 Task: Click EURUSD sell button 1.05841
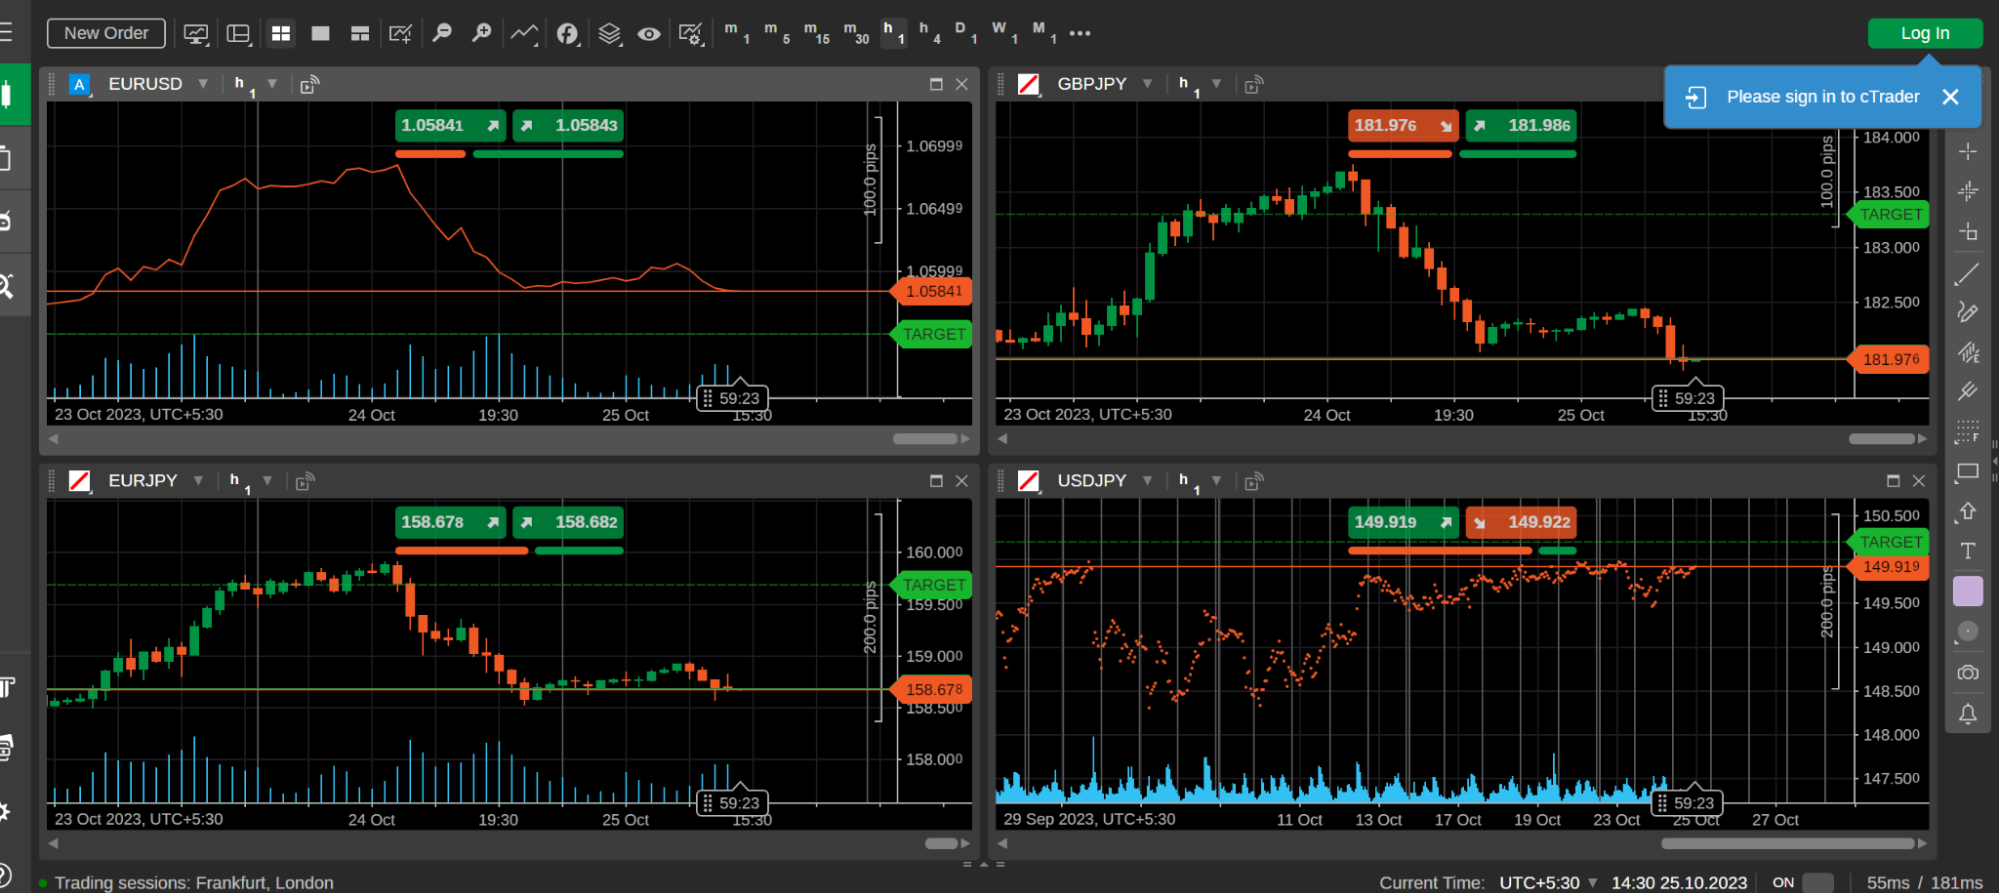pos(450,125)
